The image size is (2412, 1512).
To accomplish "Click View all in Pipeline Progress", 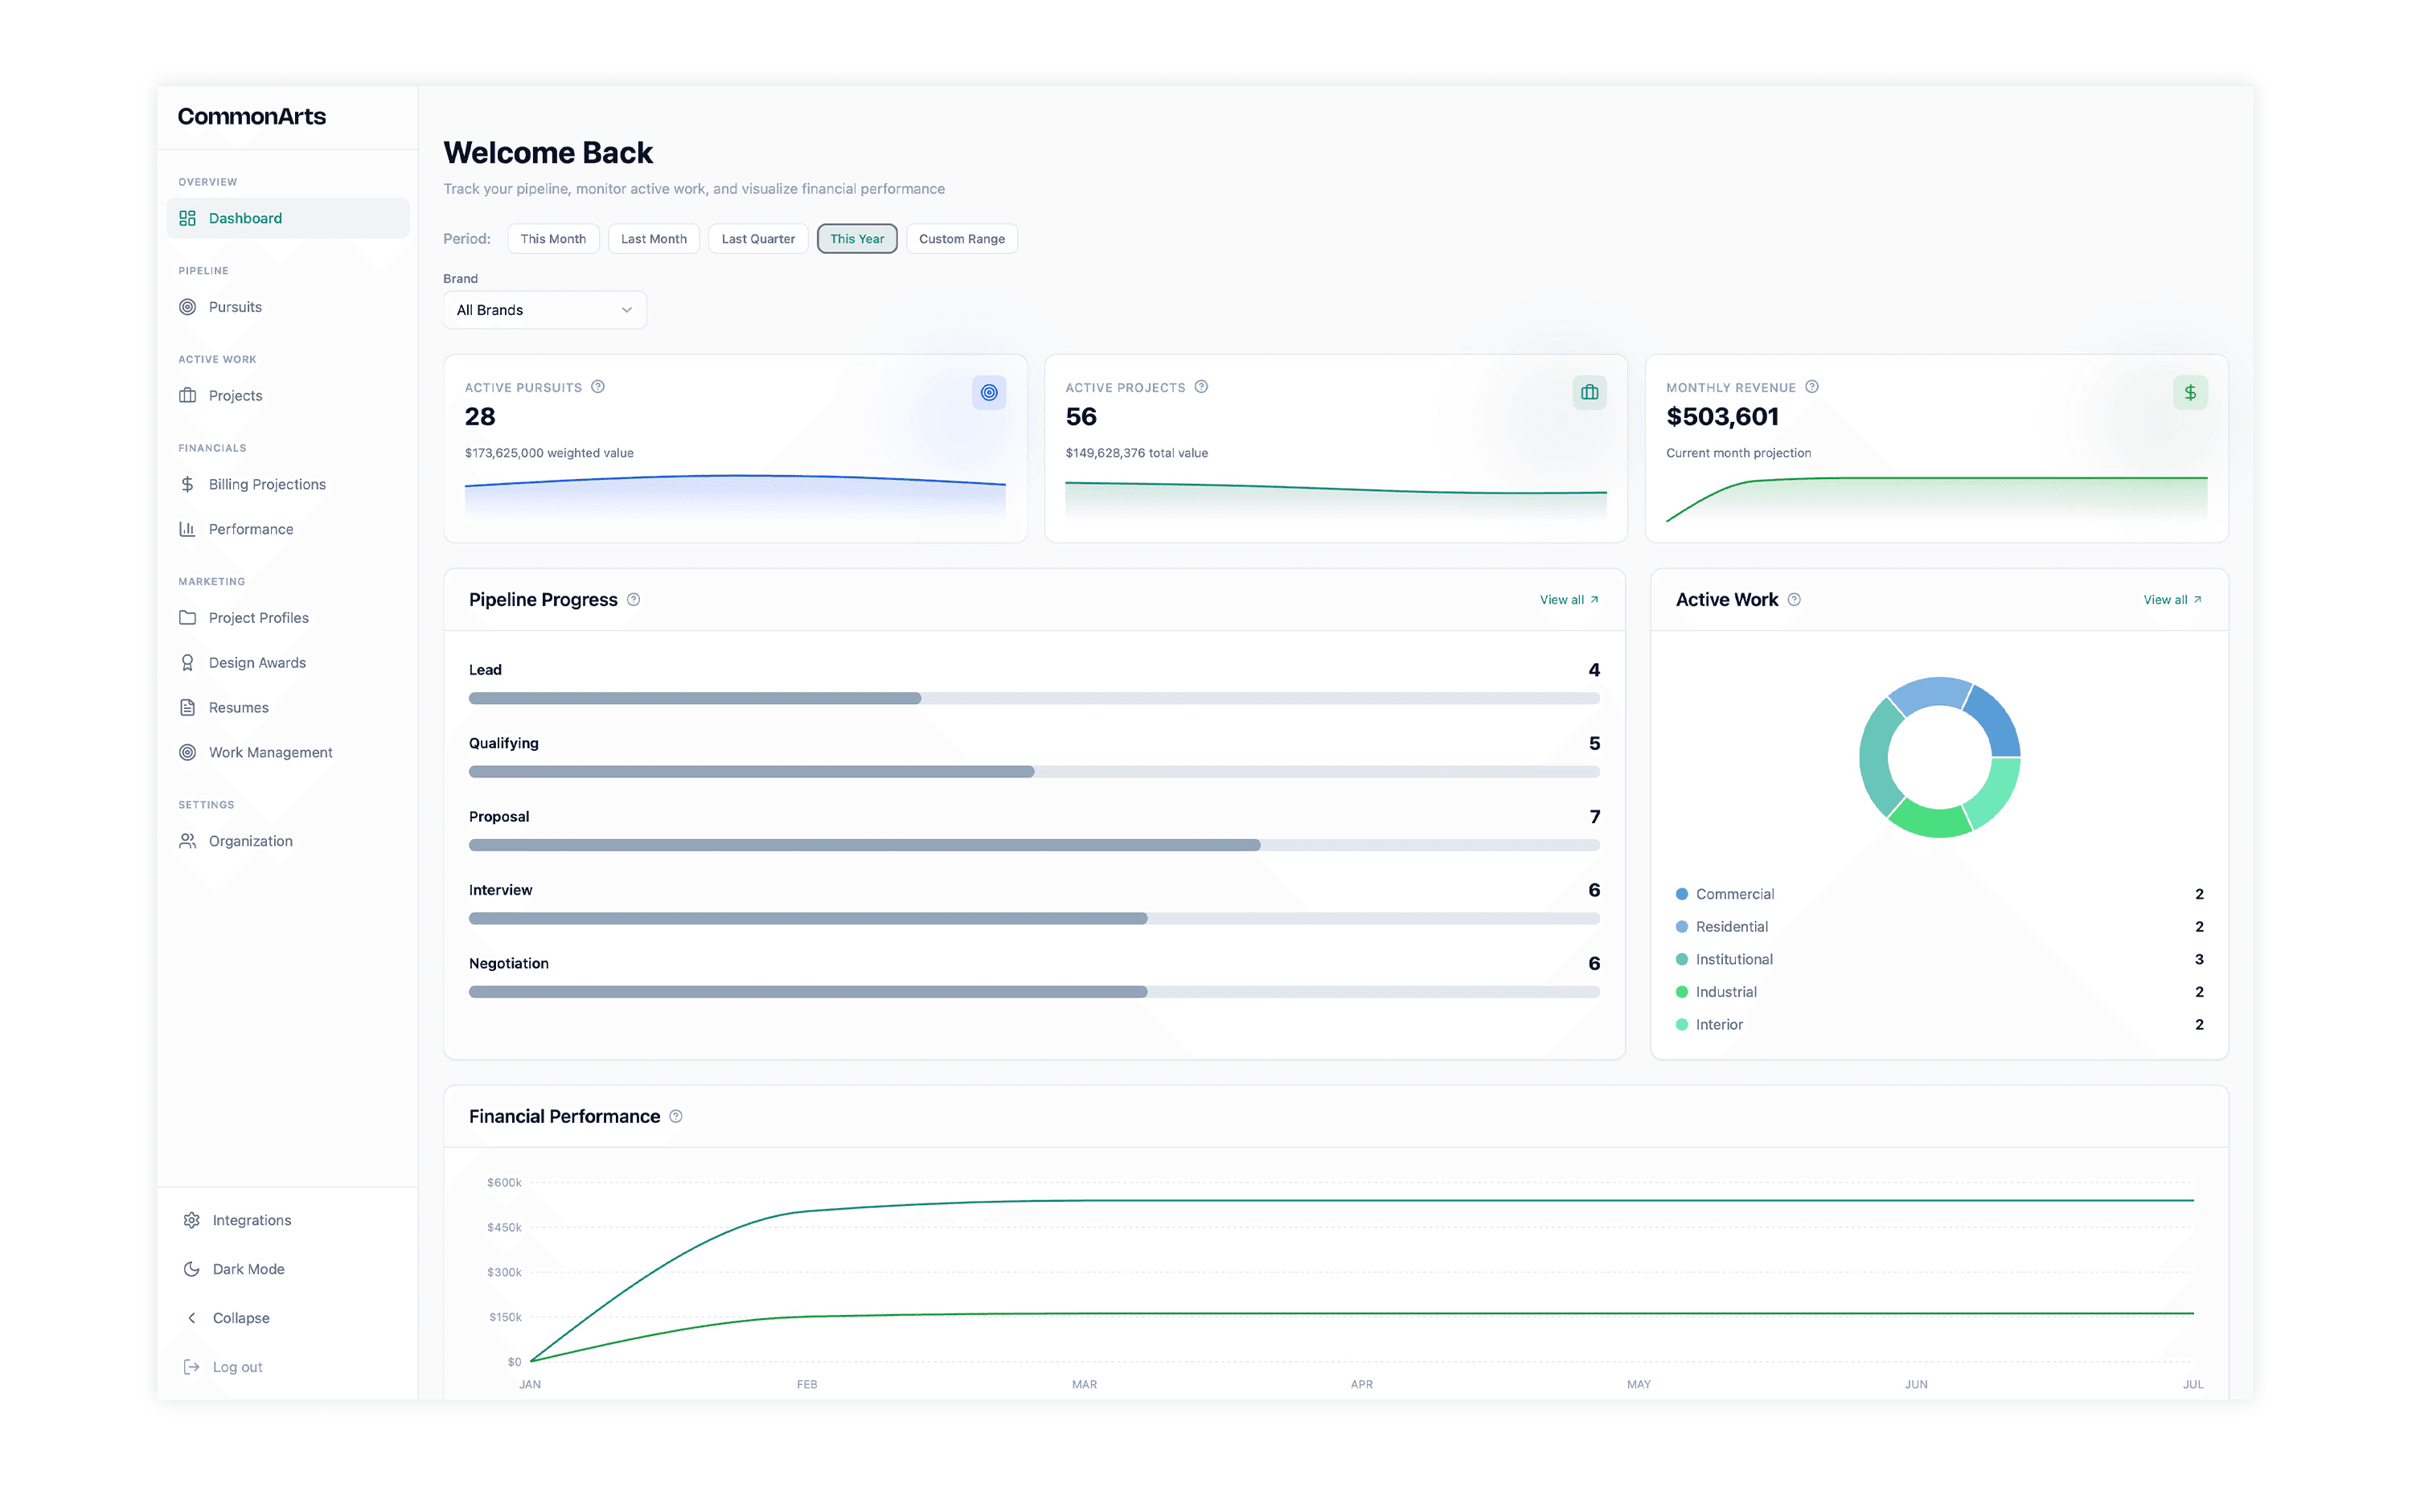I will pyautogui.click(x=1568, y=599).
